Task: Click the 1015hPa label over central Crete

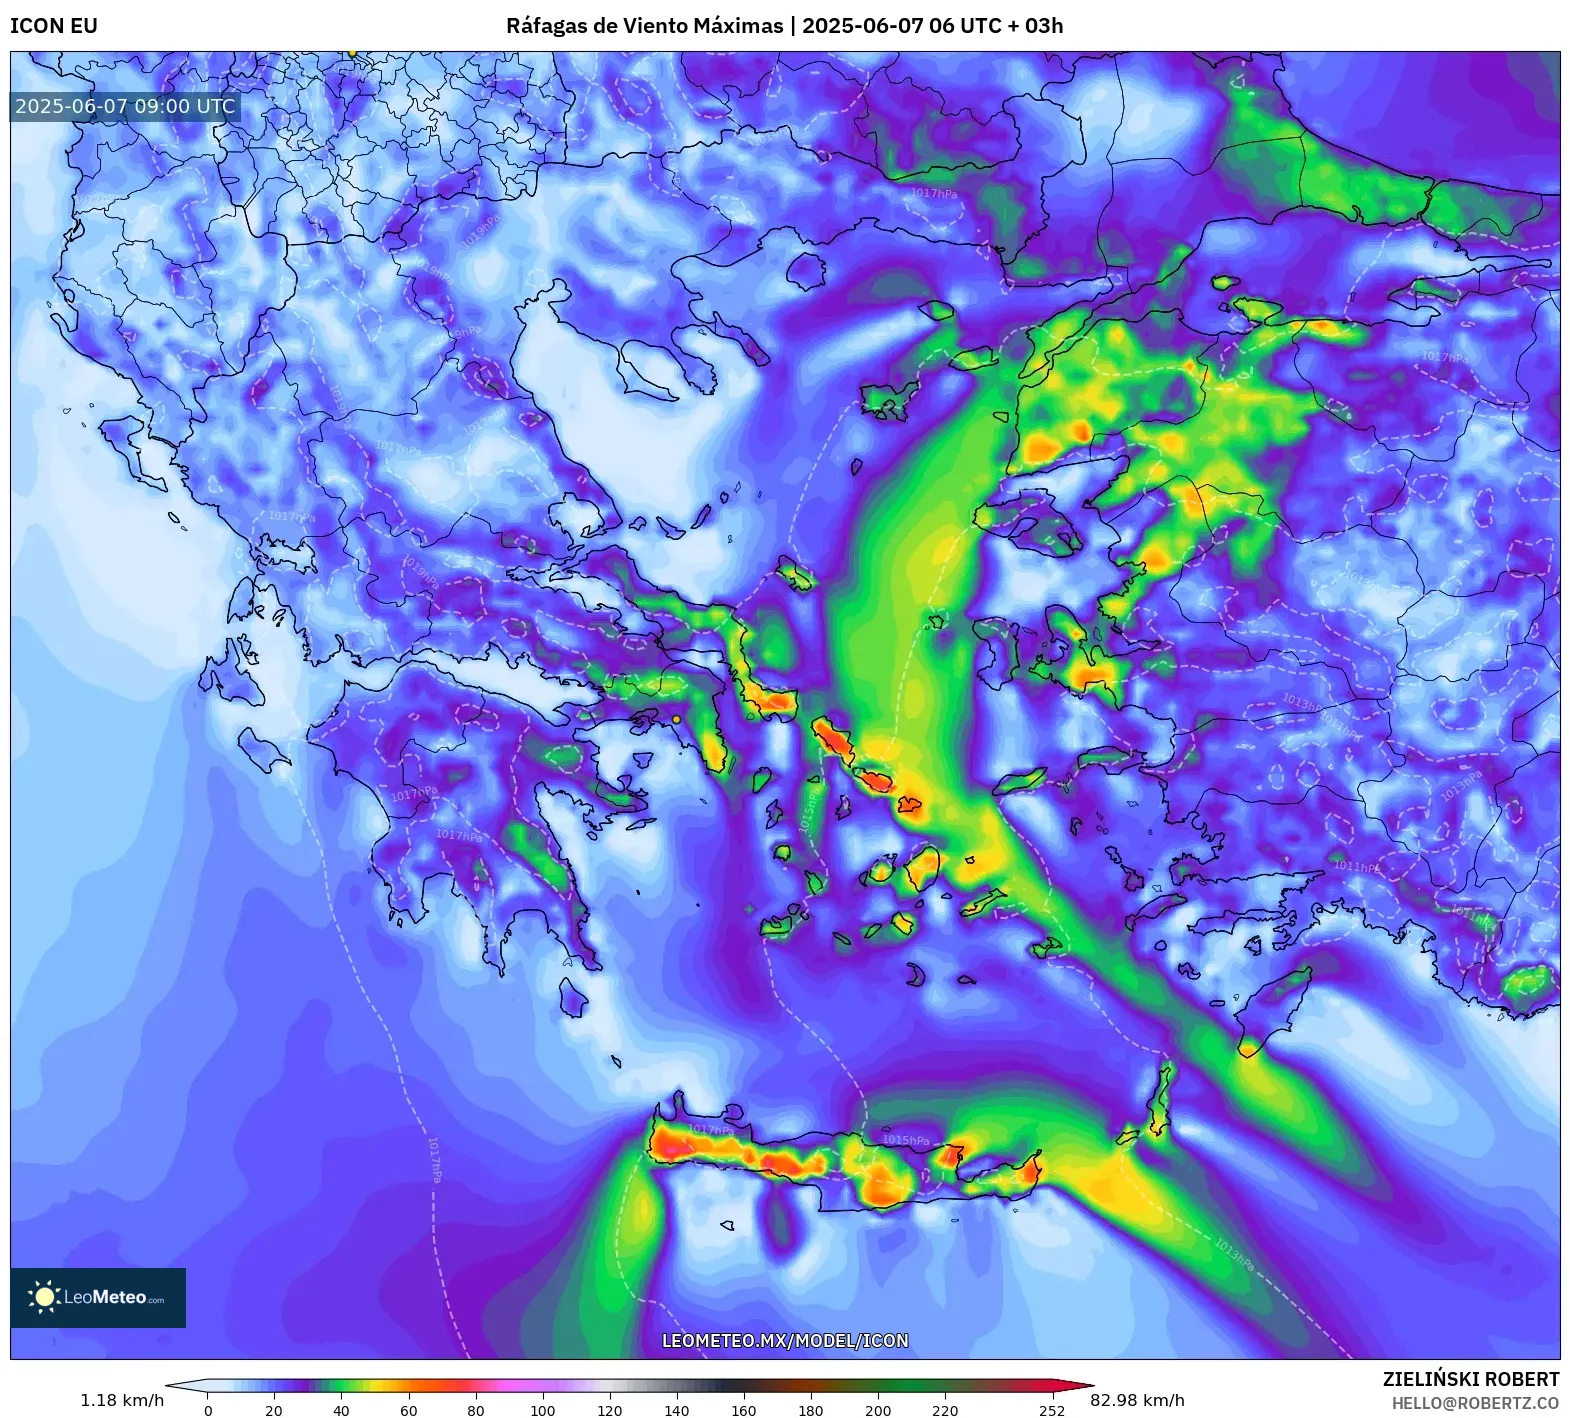Action: (x=905, y=1140)
